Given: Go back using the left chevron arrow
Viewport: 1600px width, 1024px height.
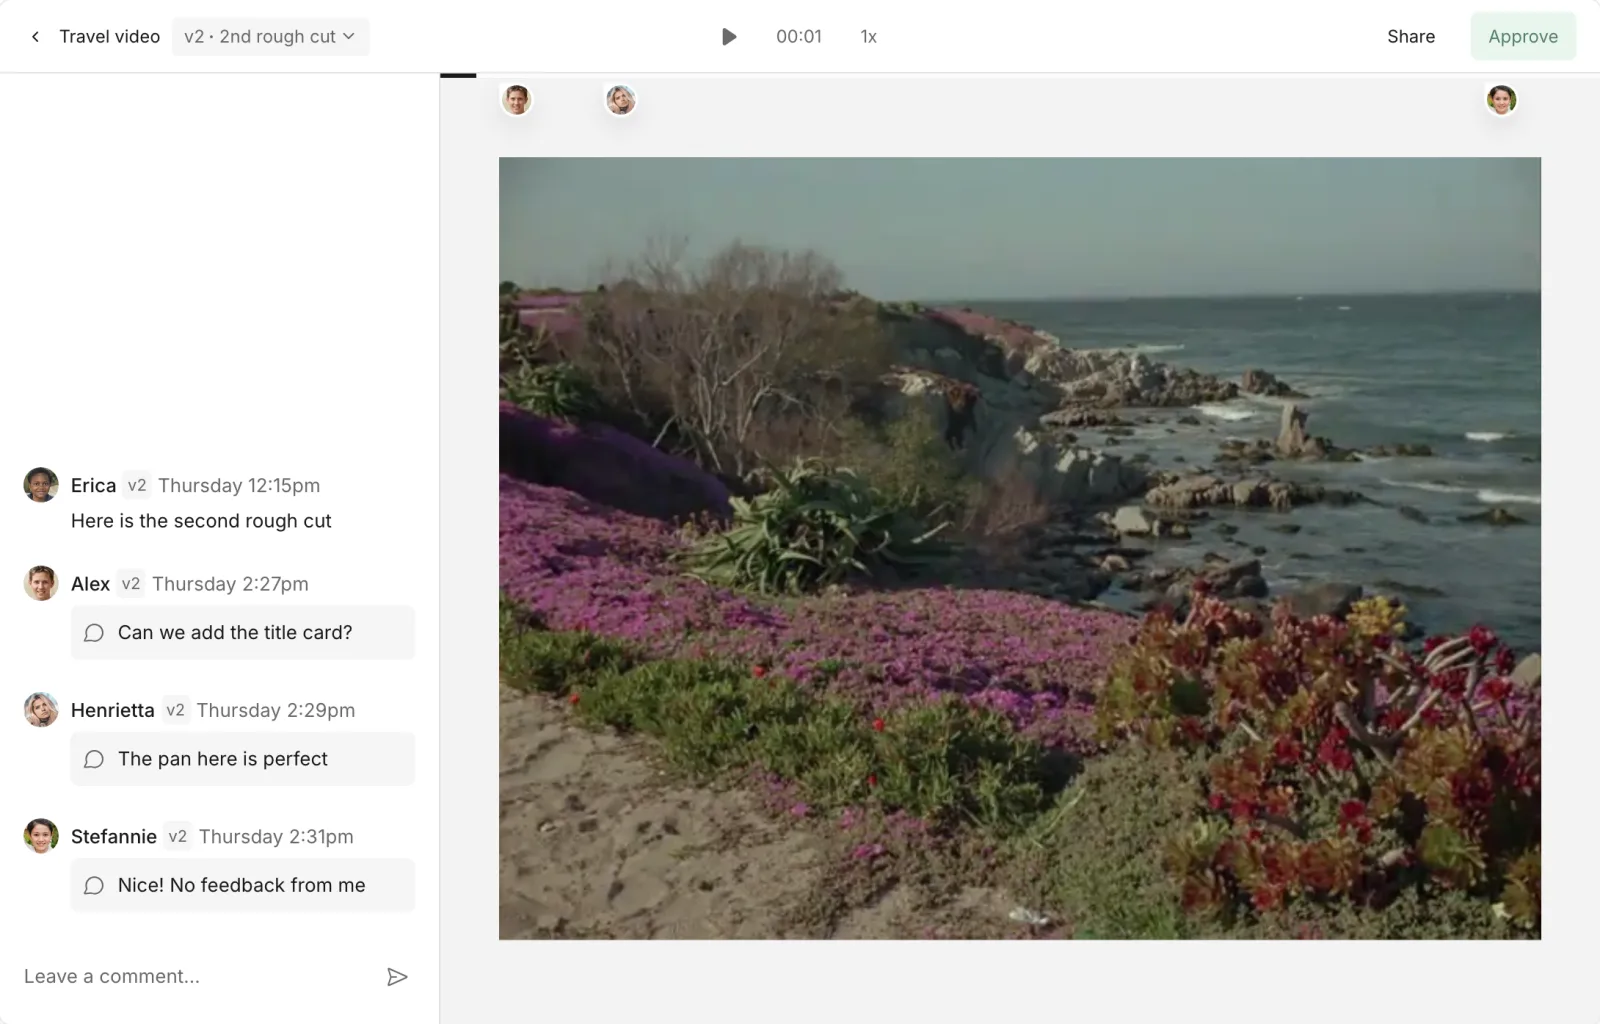Looking at the screenshot, I should pyautogui.click(x=35, y=37).
